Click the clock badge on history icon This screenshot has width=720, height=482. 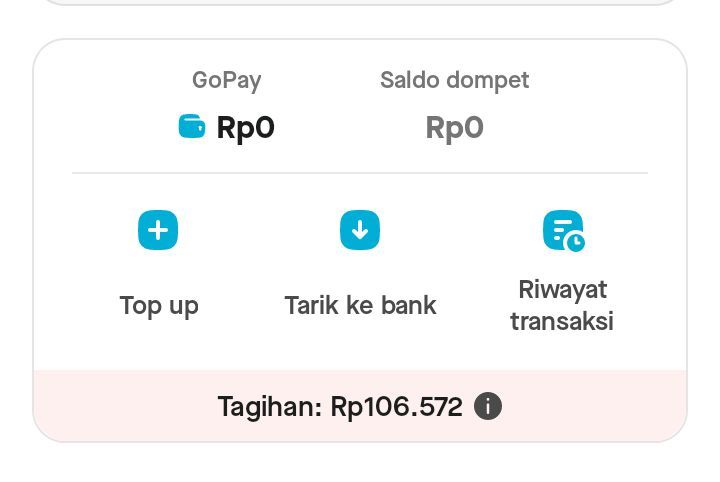[x=575, y=242]
